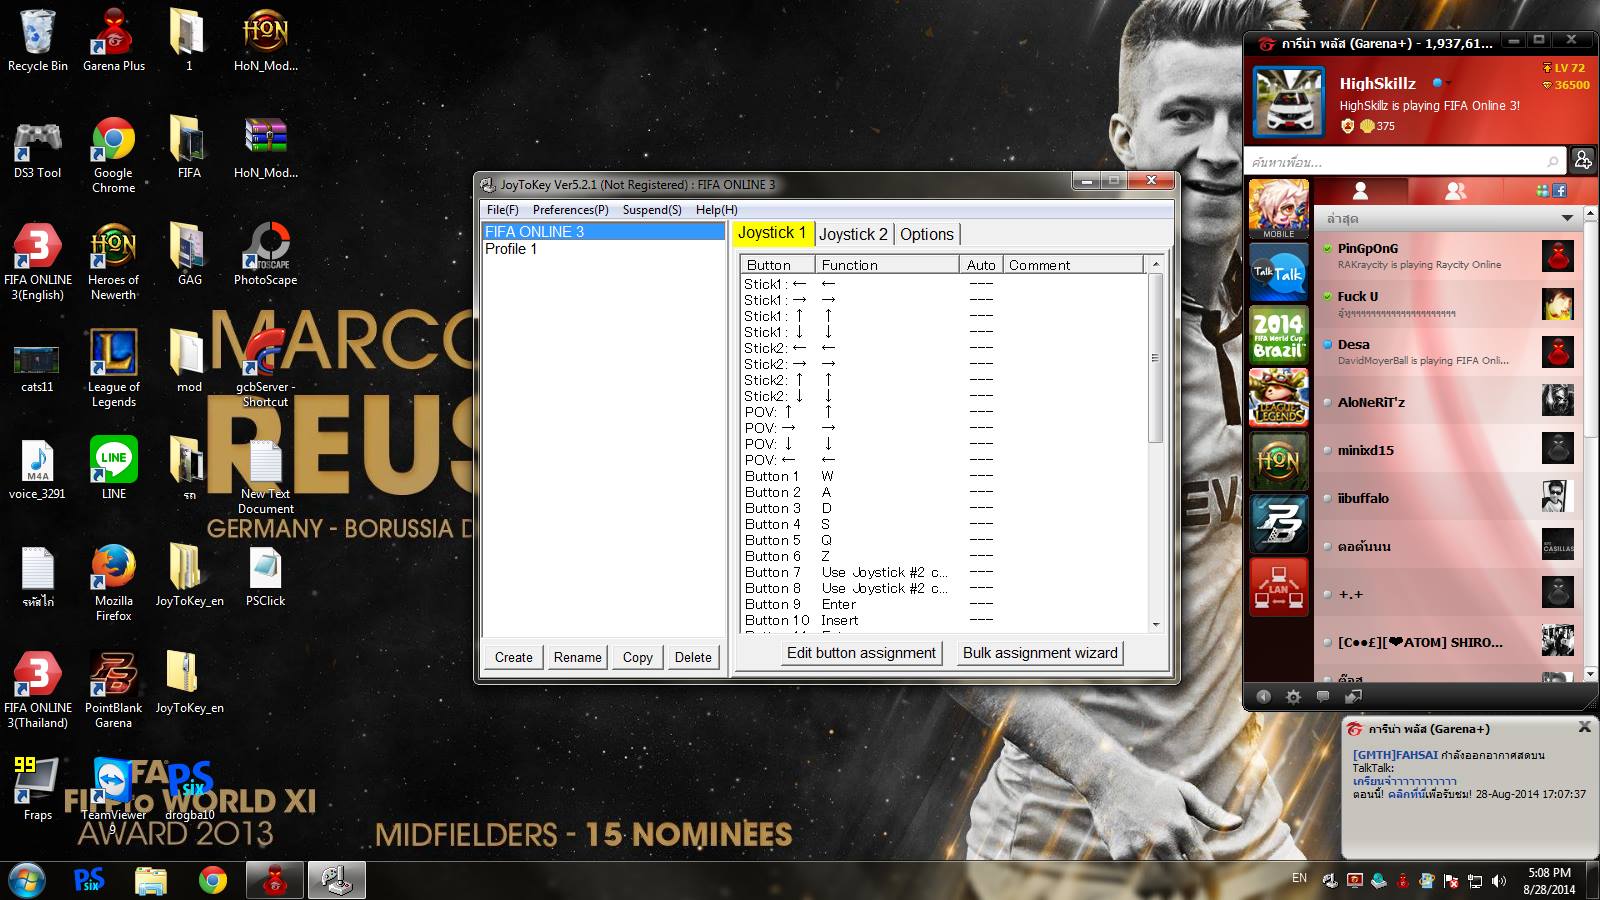Select the PhotoScape desktop shortcut
The height and width of the screenshot is (900, 1600).
point(265,256)
